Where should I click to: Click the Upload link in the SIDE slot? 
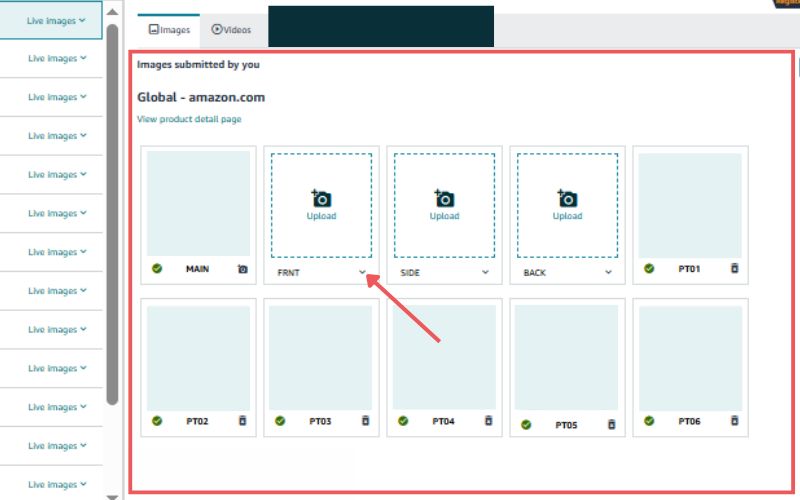click(444, 216)
